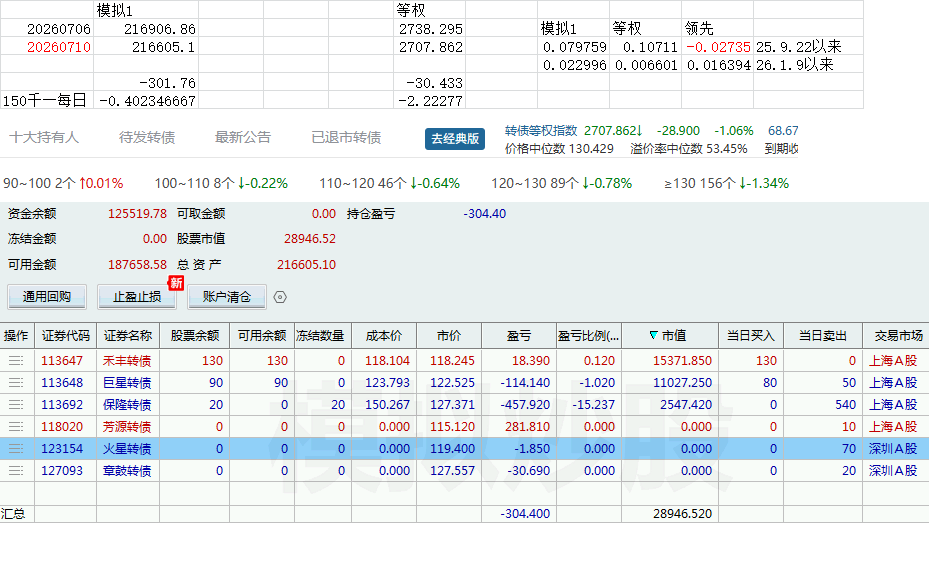The height and width of the screenshot is (563, 947).
Task: Click the 转债等权指数 link
Action: point(541,130)
